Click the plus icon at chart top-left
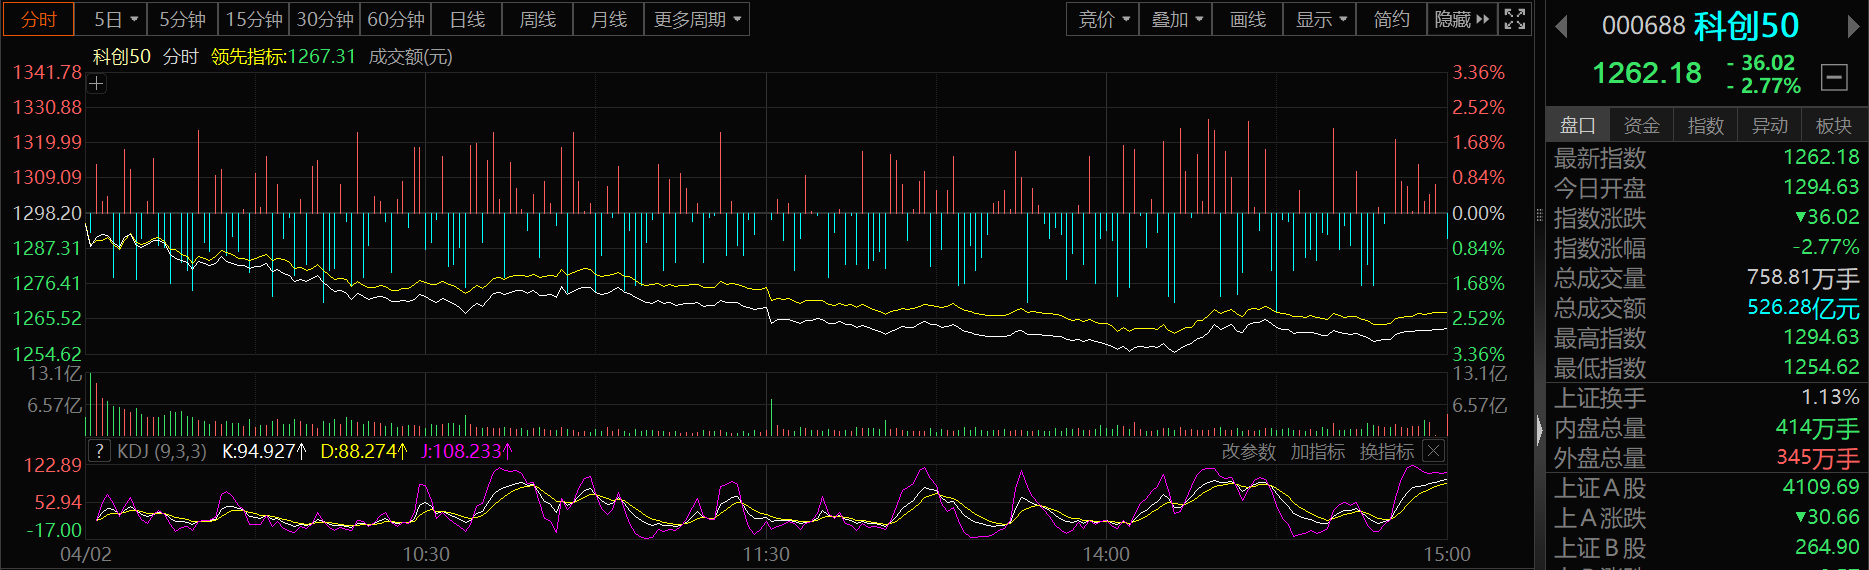 coord(96,84)
